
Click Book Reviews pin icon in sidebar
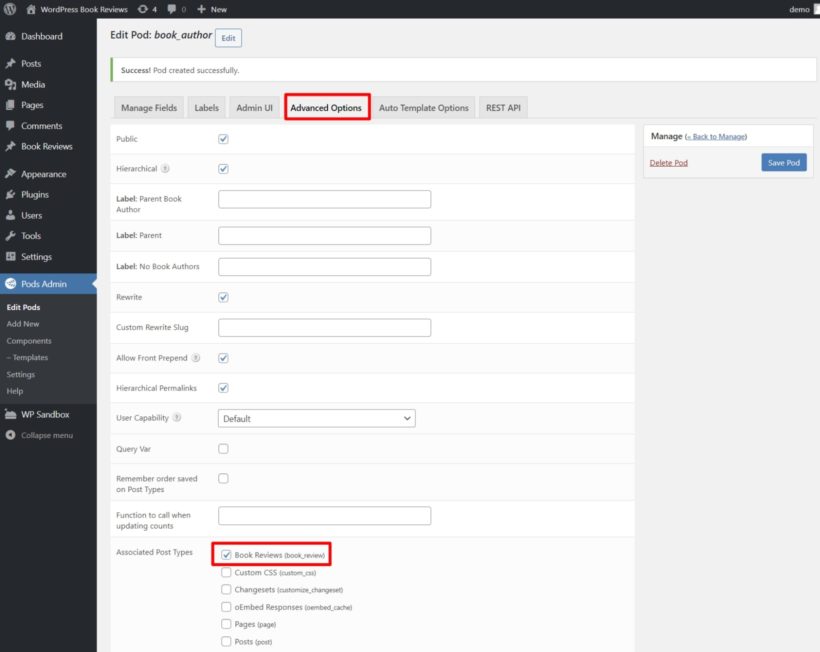tap(10, 146)
